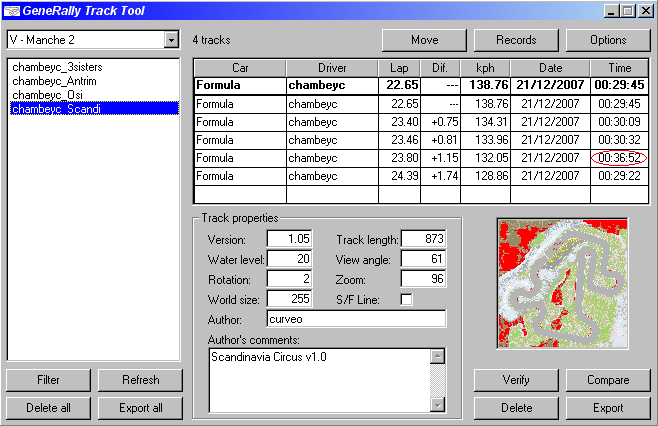Click the kph column header
658x426 pixels.
point(485,68)
